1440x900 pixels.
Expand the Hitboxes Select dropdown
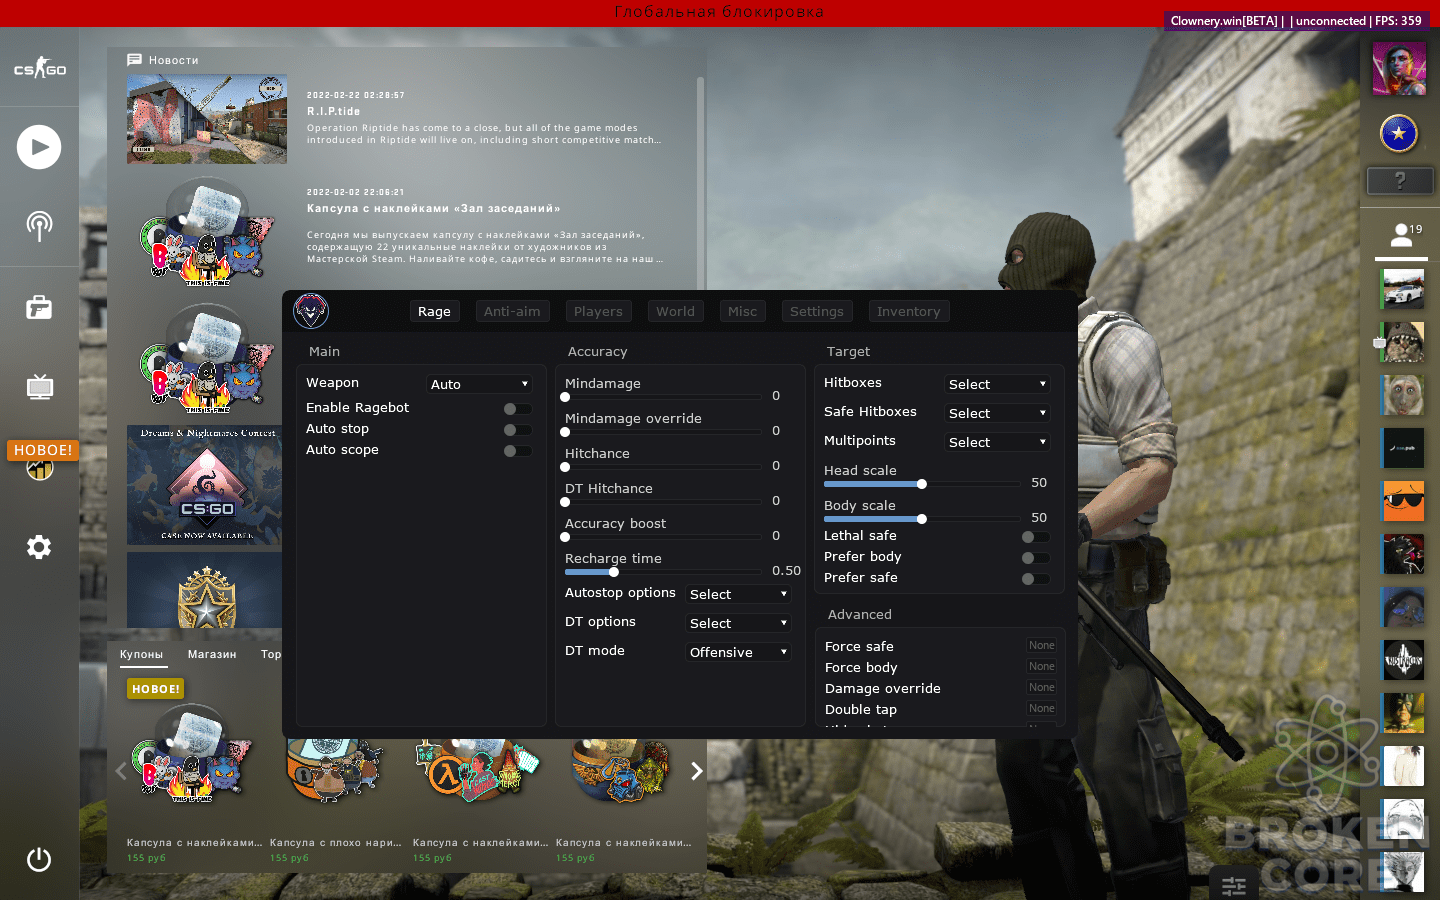997,384
